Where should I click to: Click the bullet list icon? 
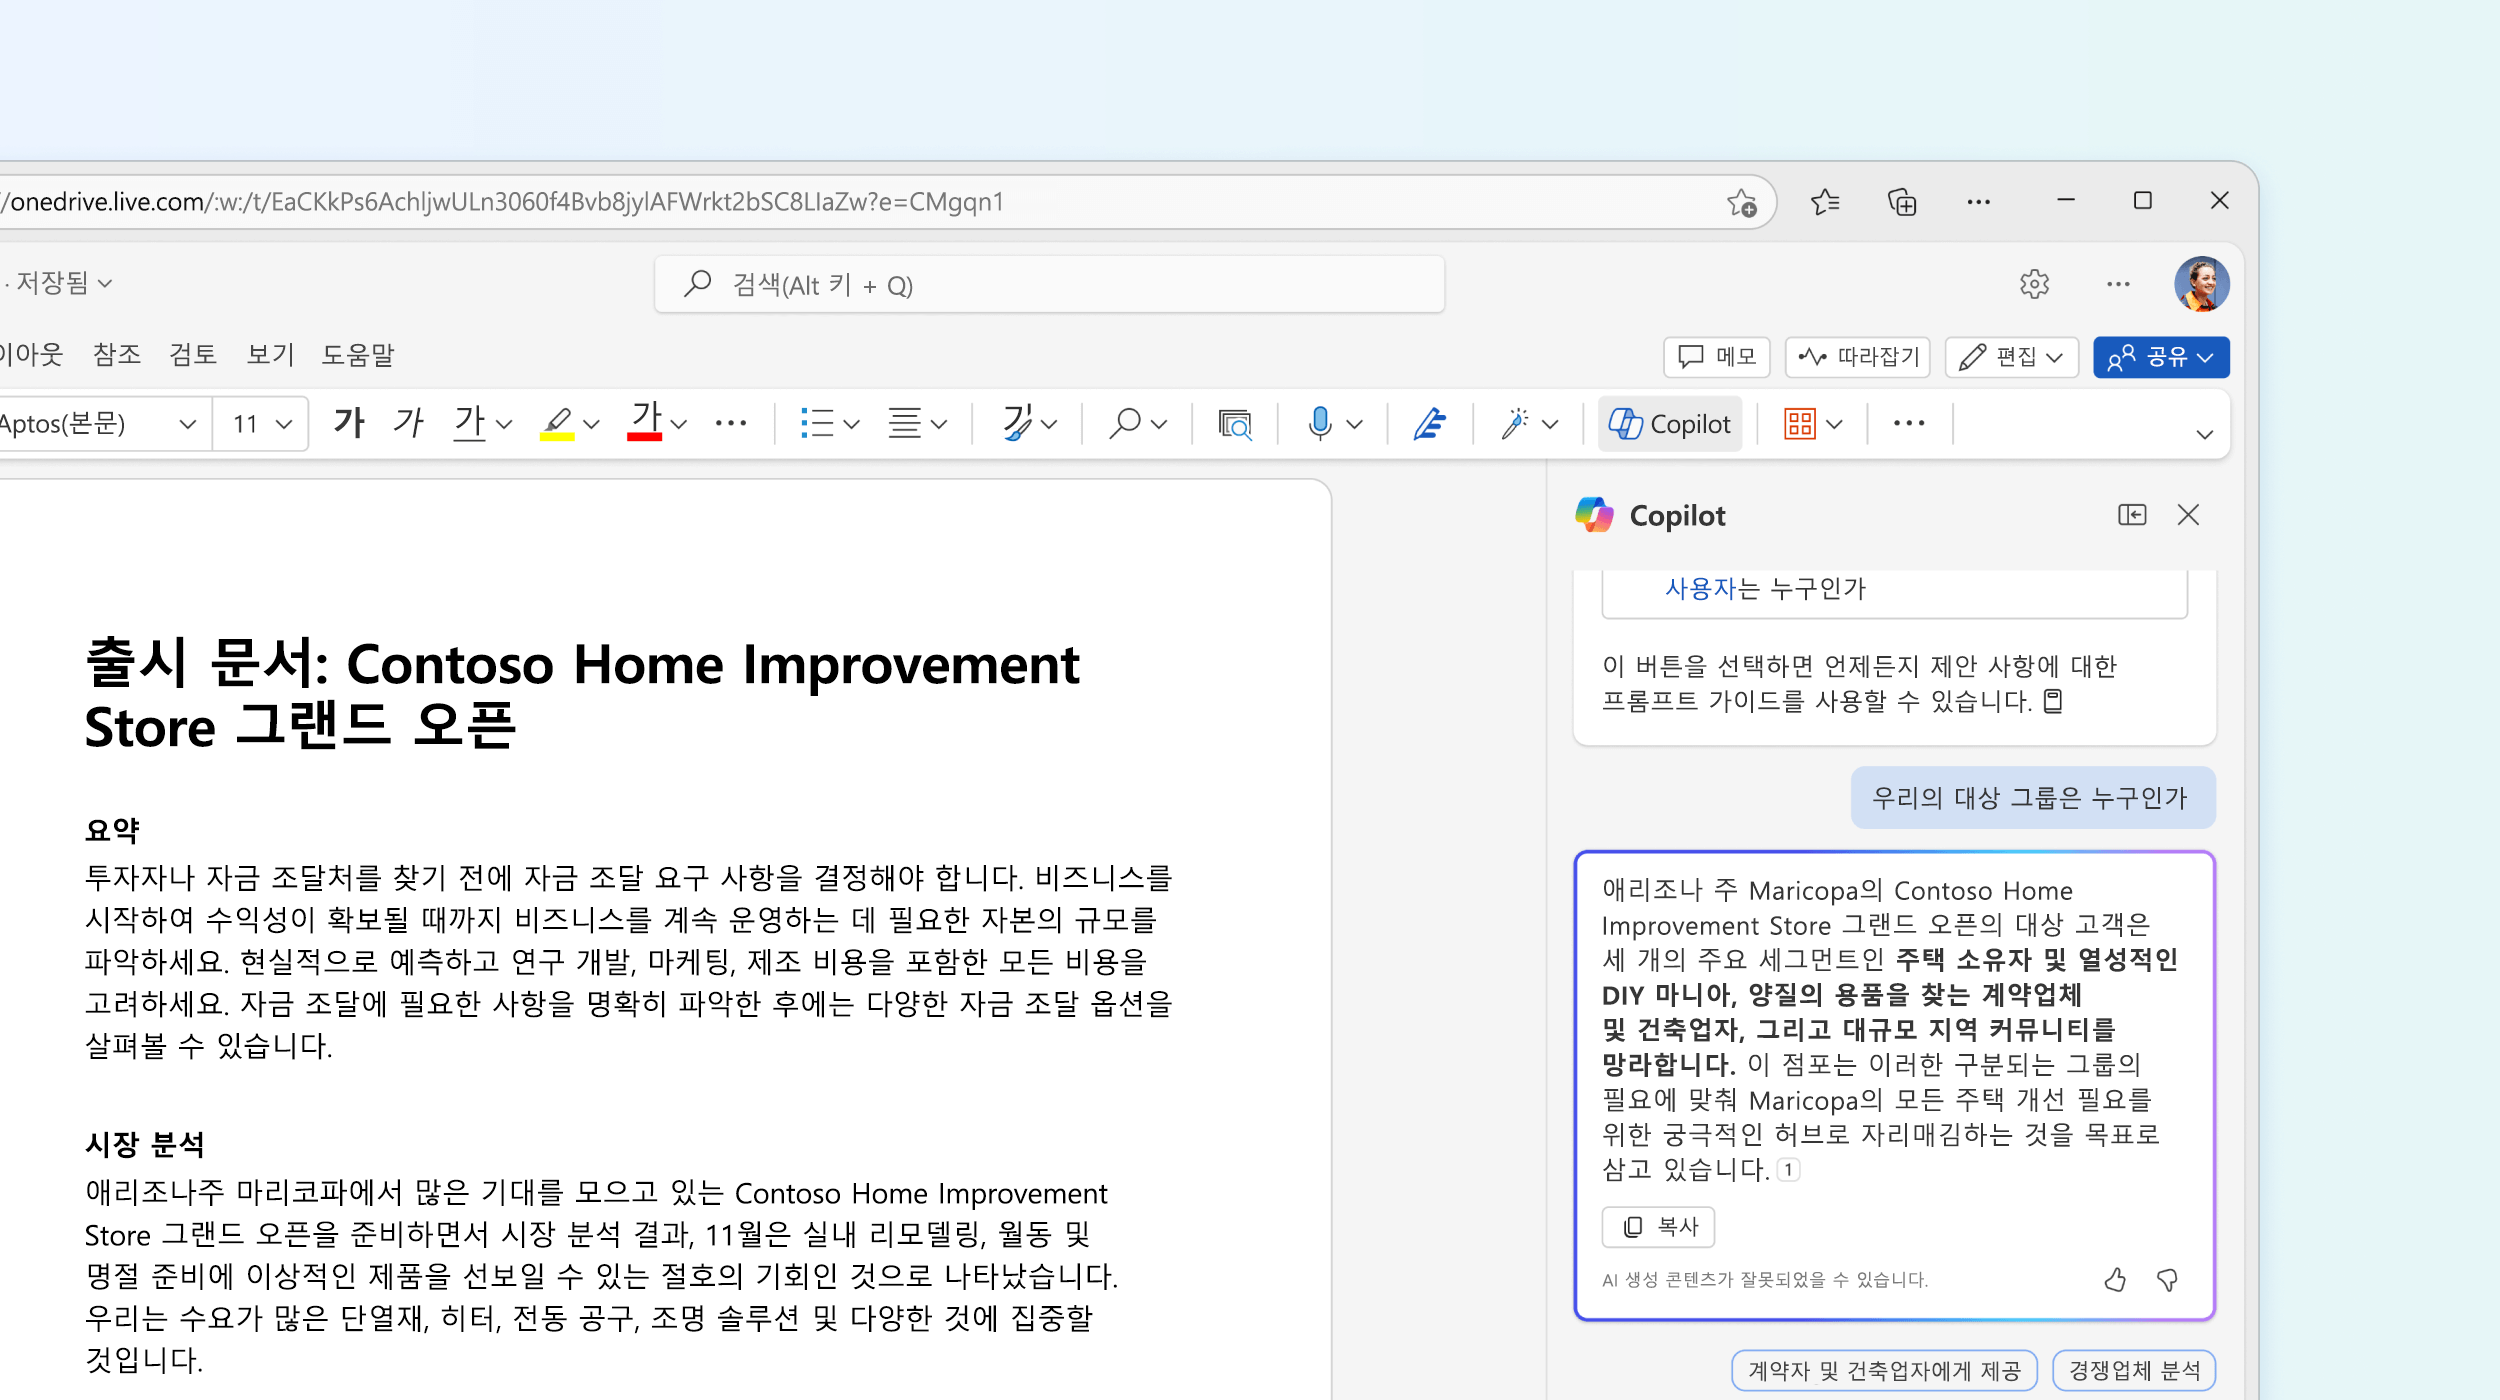coord(817,424)
